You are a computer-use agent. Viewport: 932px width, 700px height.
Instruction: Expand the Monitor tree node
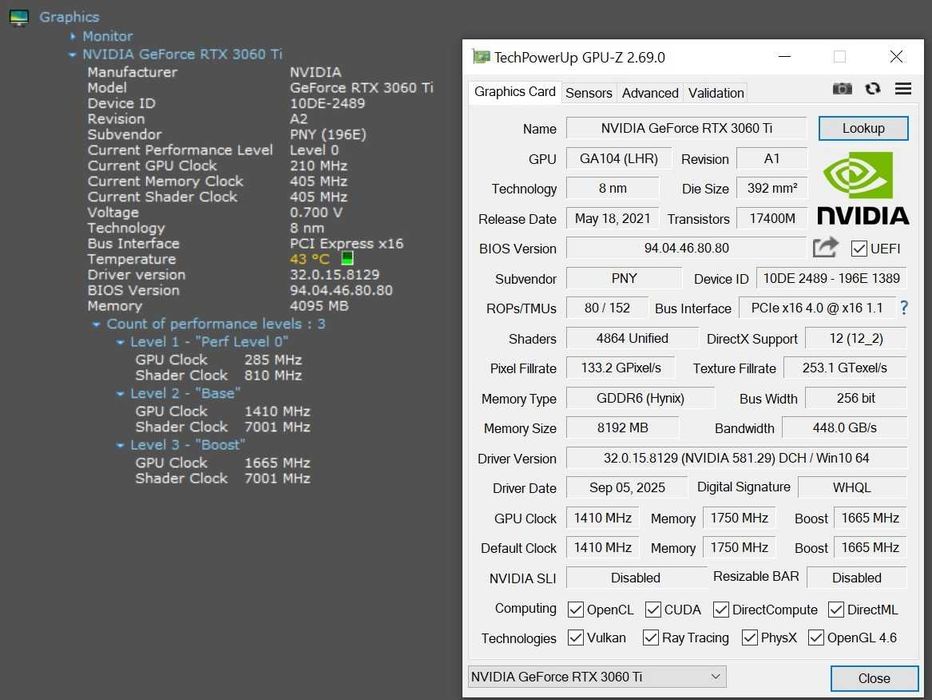click(73, 36)
